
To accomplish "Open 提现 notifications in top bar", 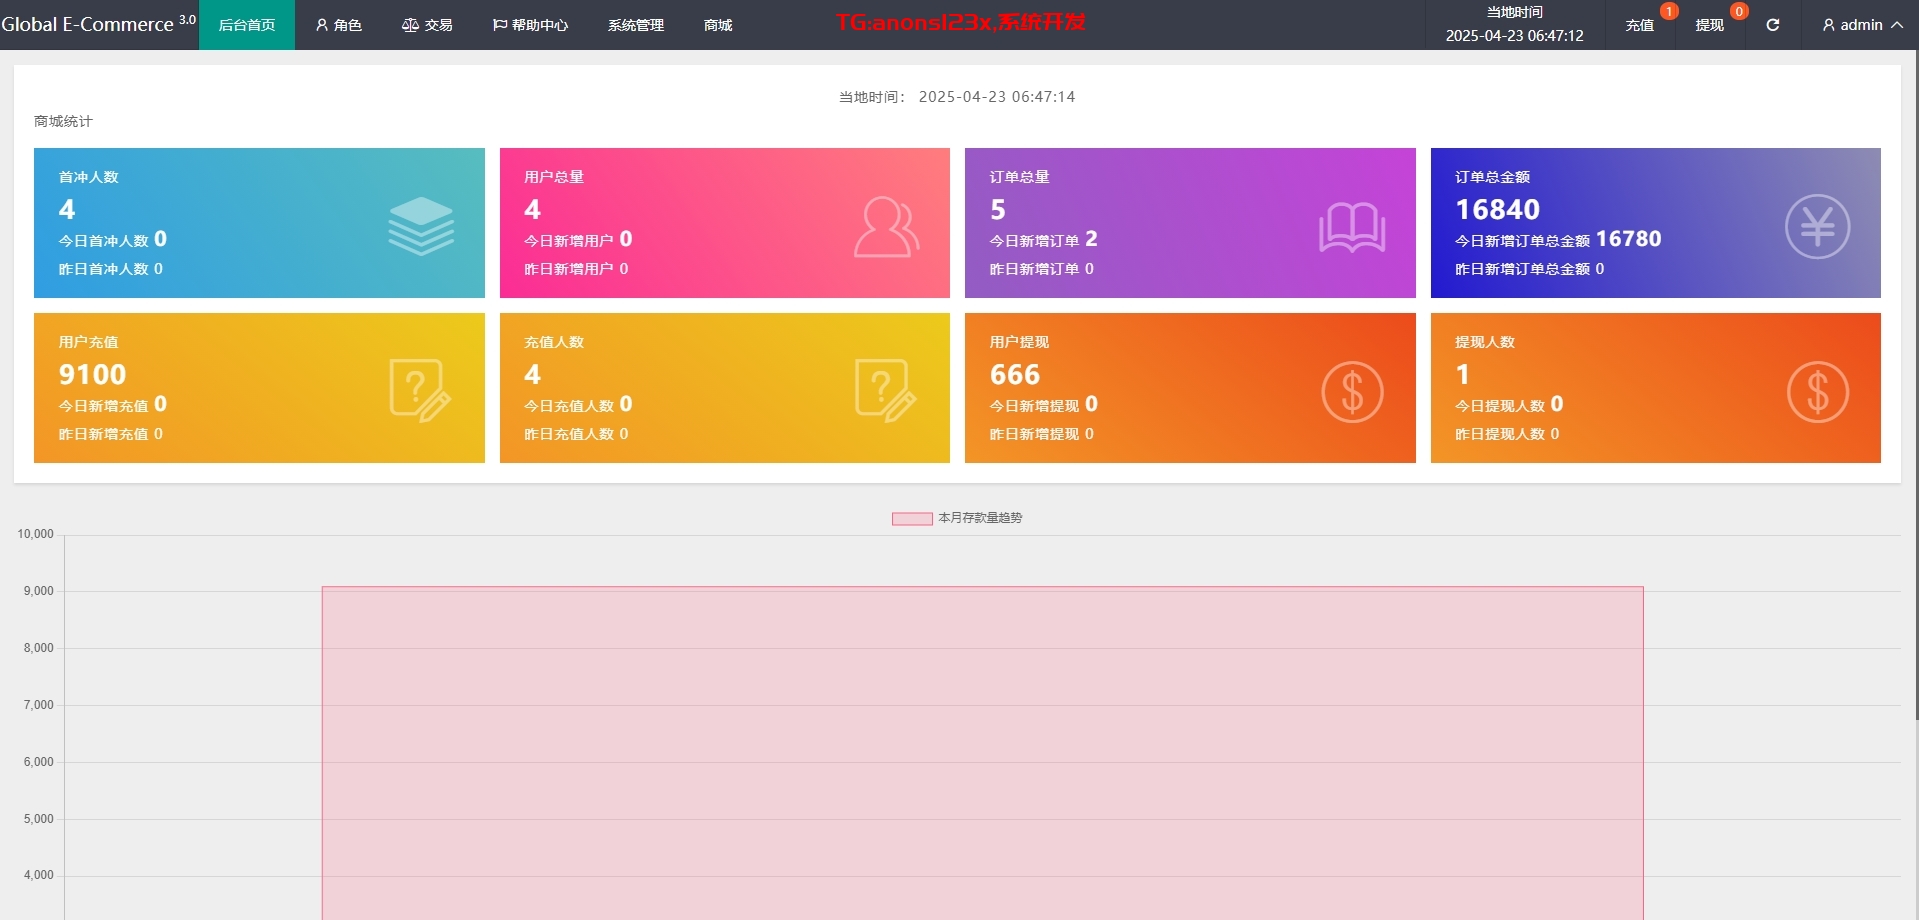I will pyautogui.click(x=1710, y=25).
